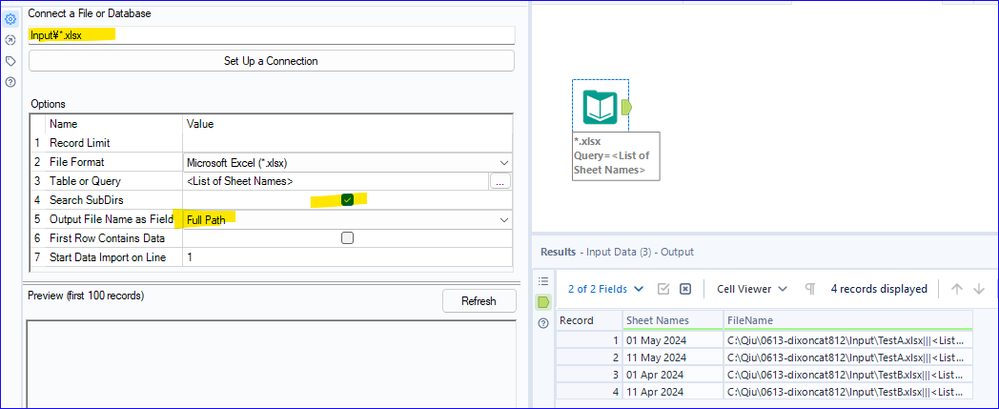The height and width of the screenshot is (409, 999).
Task: Open the Navigation icon below the gear
Action: (x=10, y=40)
